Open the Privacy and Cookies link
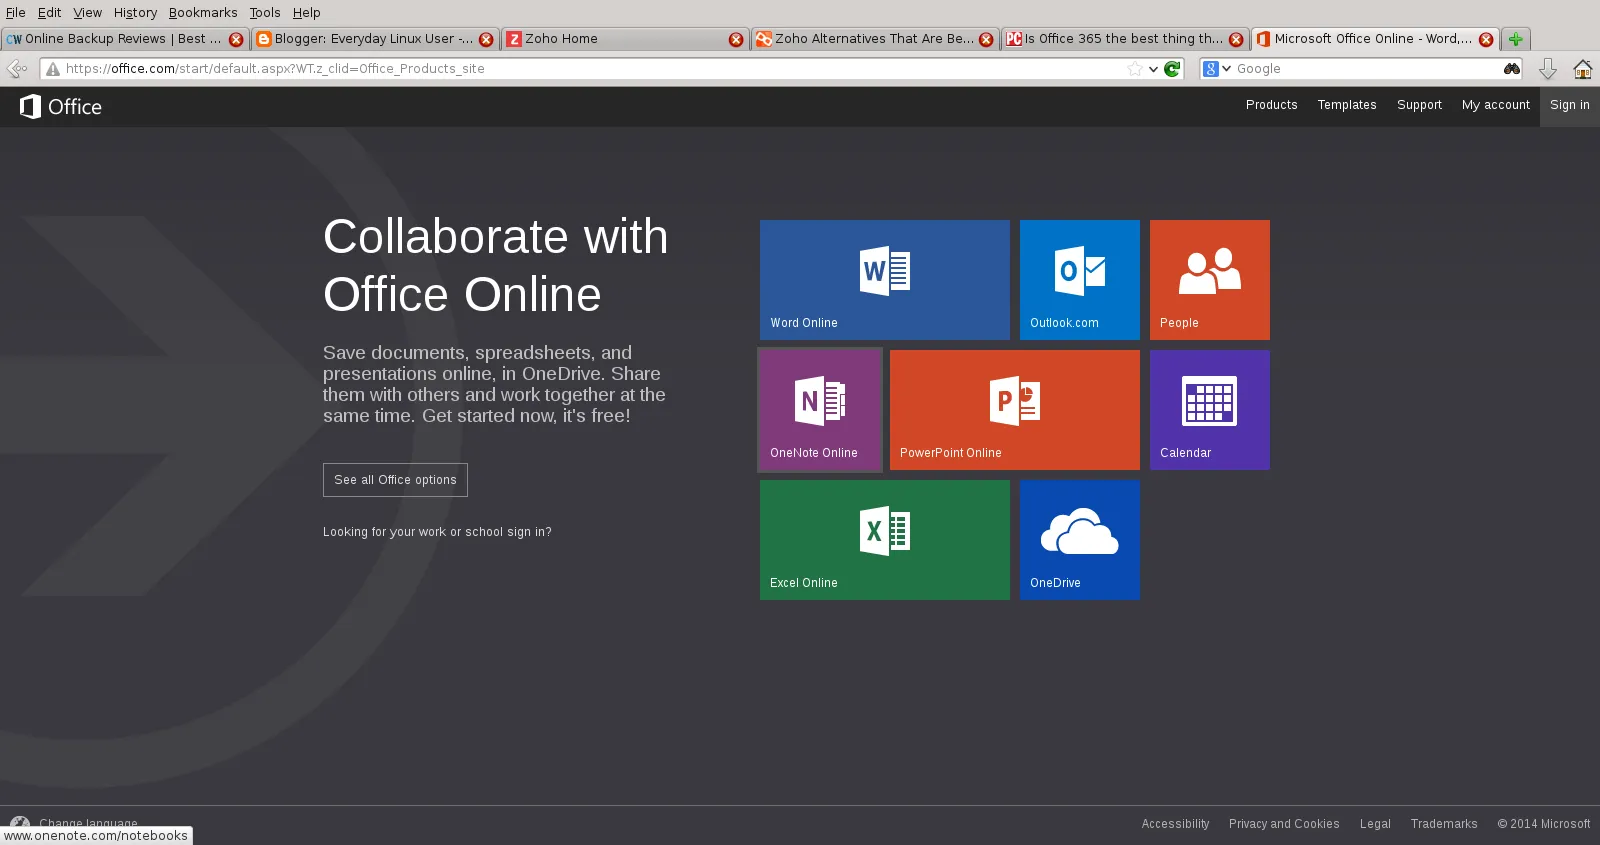This screenshot has width=1600, height=845. (1283, 824)
